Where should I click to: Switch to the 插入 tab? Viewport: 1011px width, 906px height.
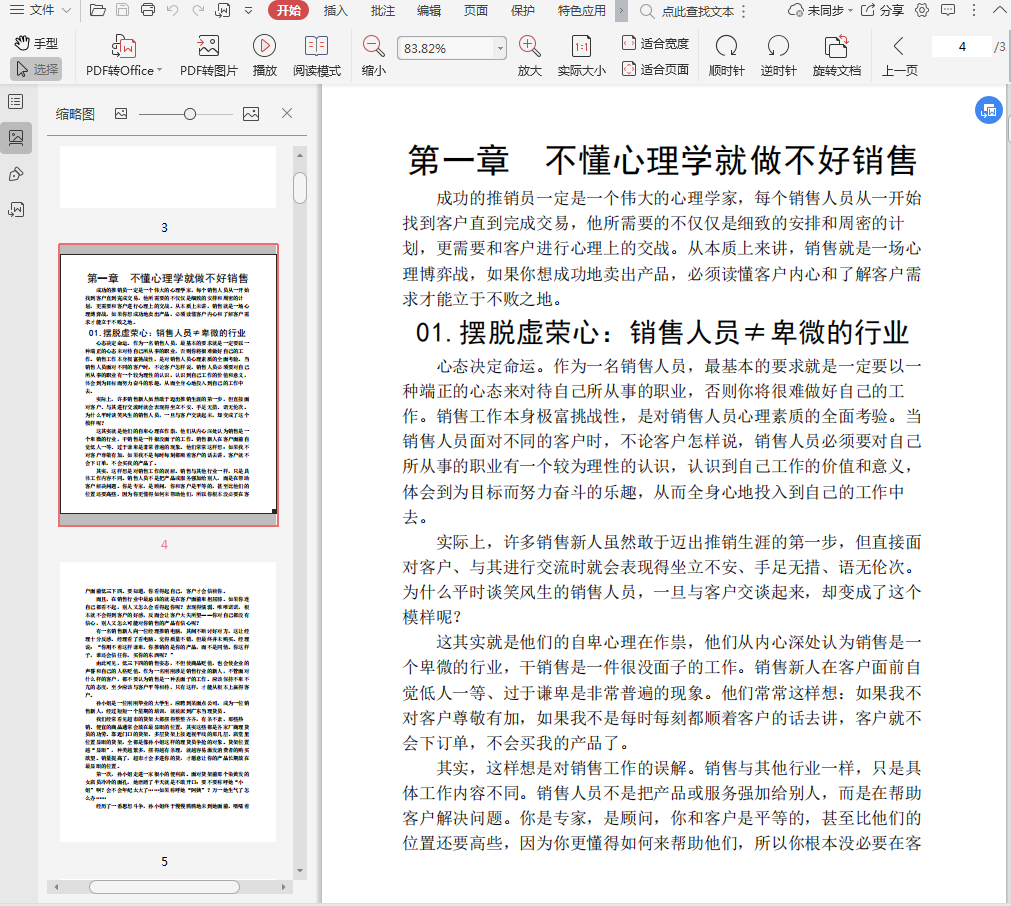336,11
